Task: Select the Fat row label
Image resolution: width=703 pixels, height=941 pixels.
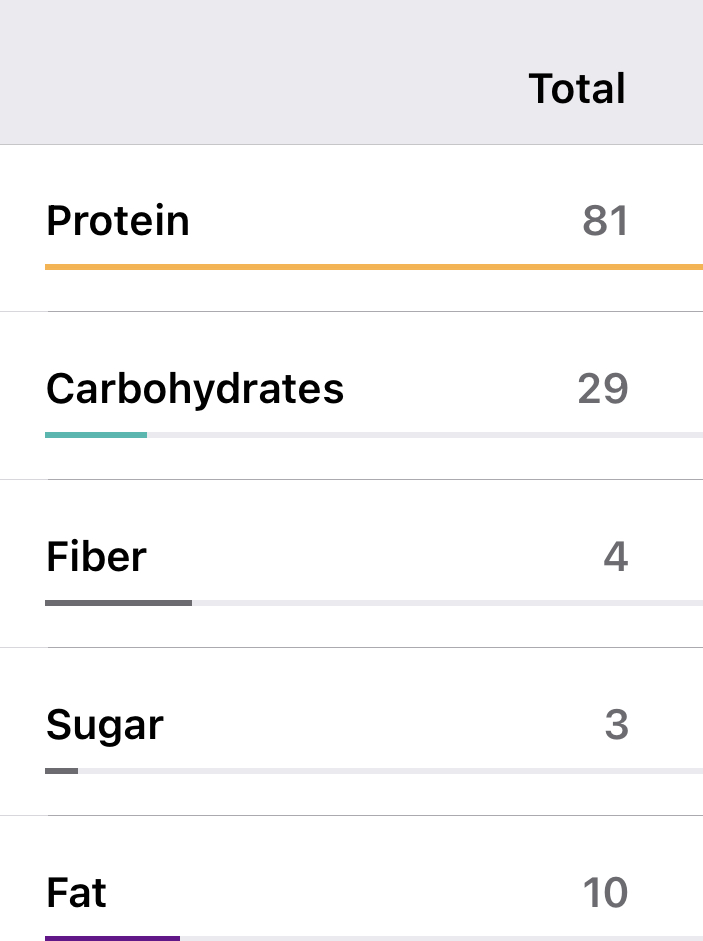Action: point(77,893)
